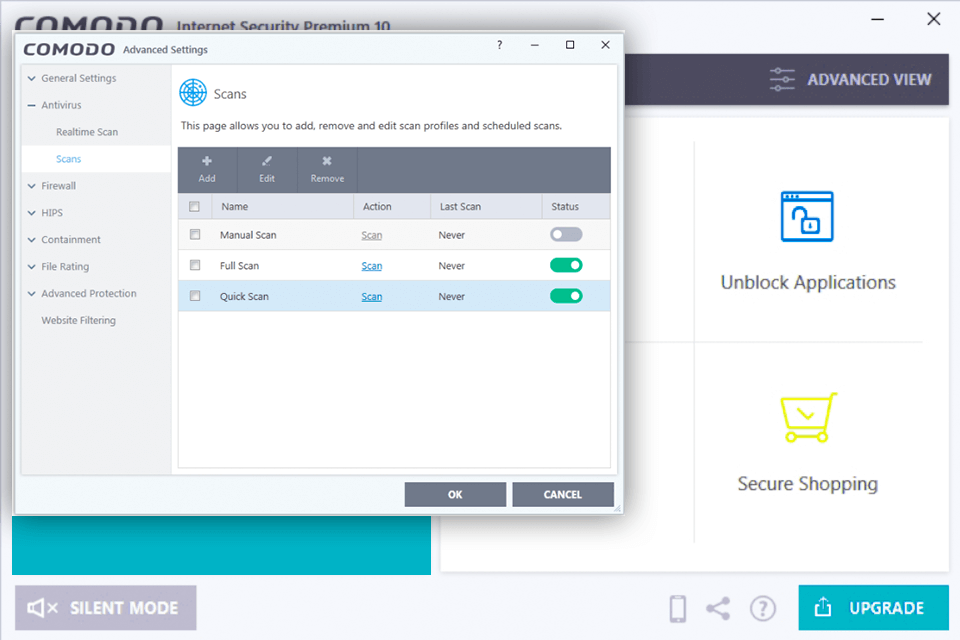Activate SILENT MODE button label

[x=124, y=608]
